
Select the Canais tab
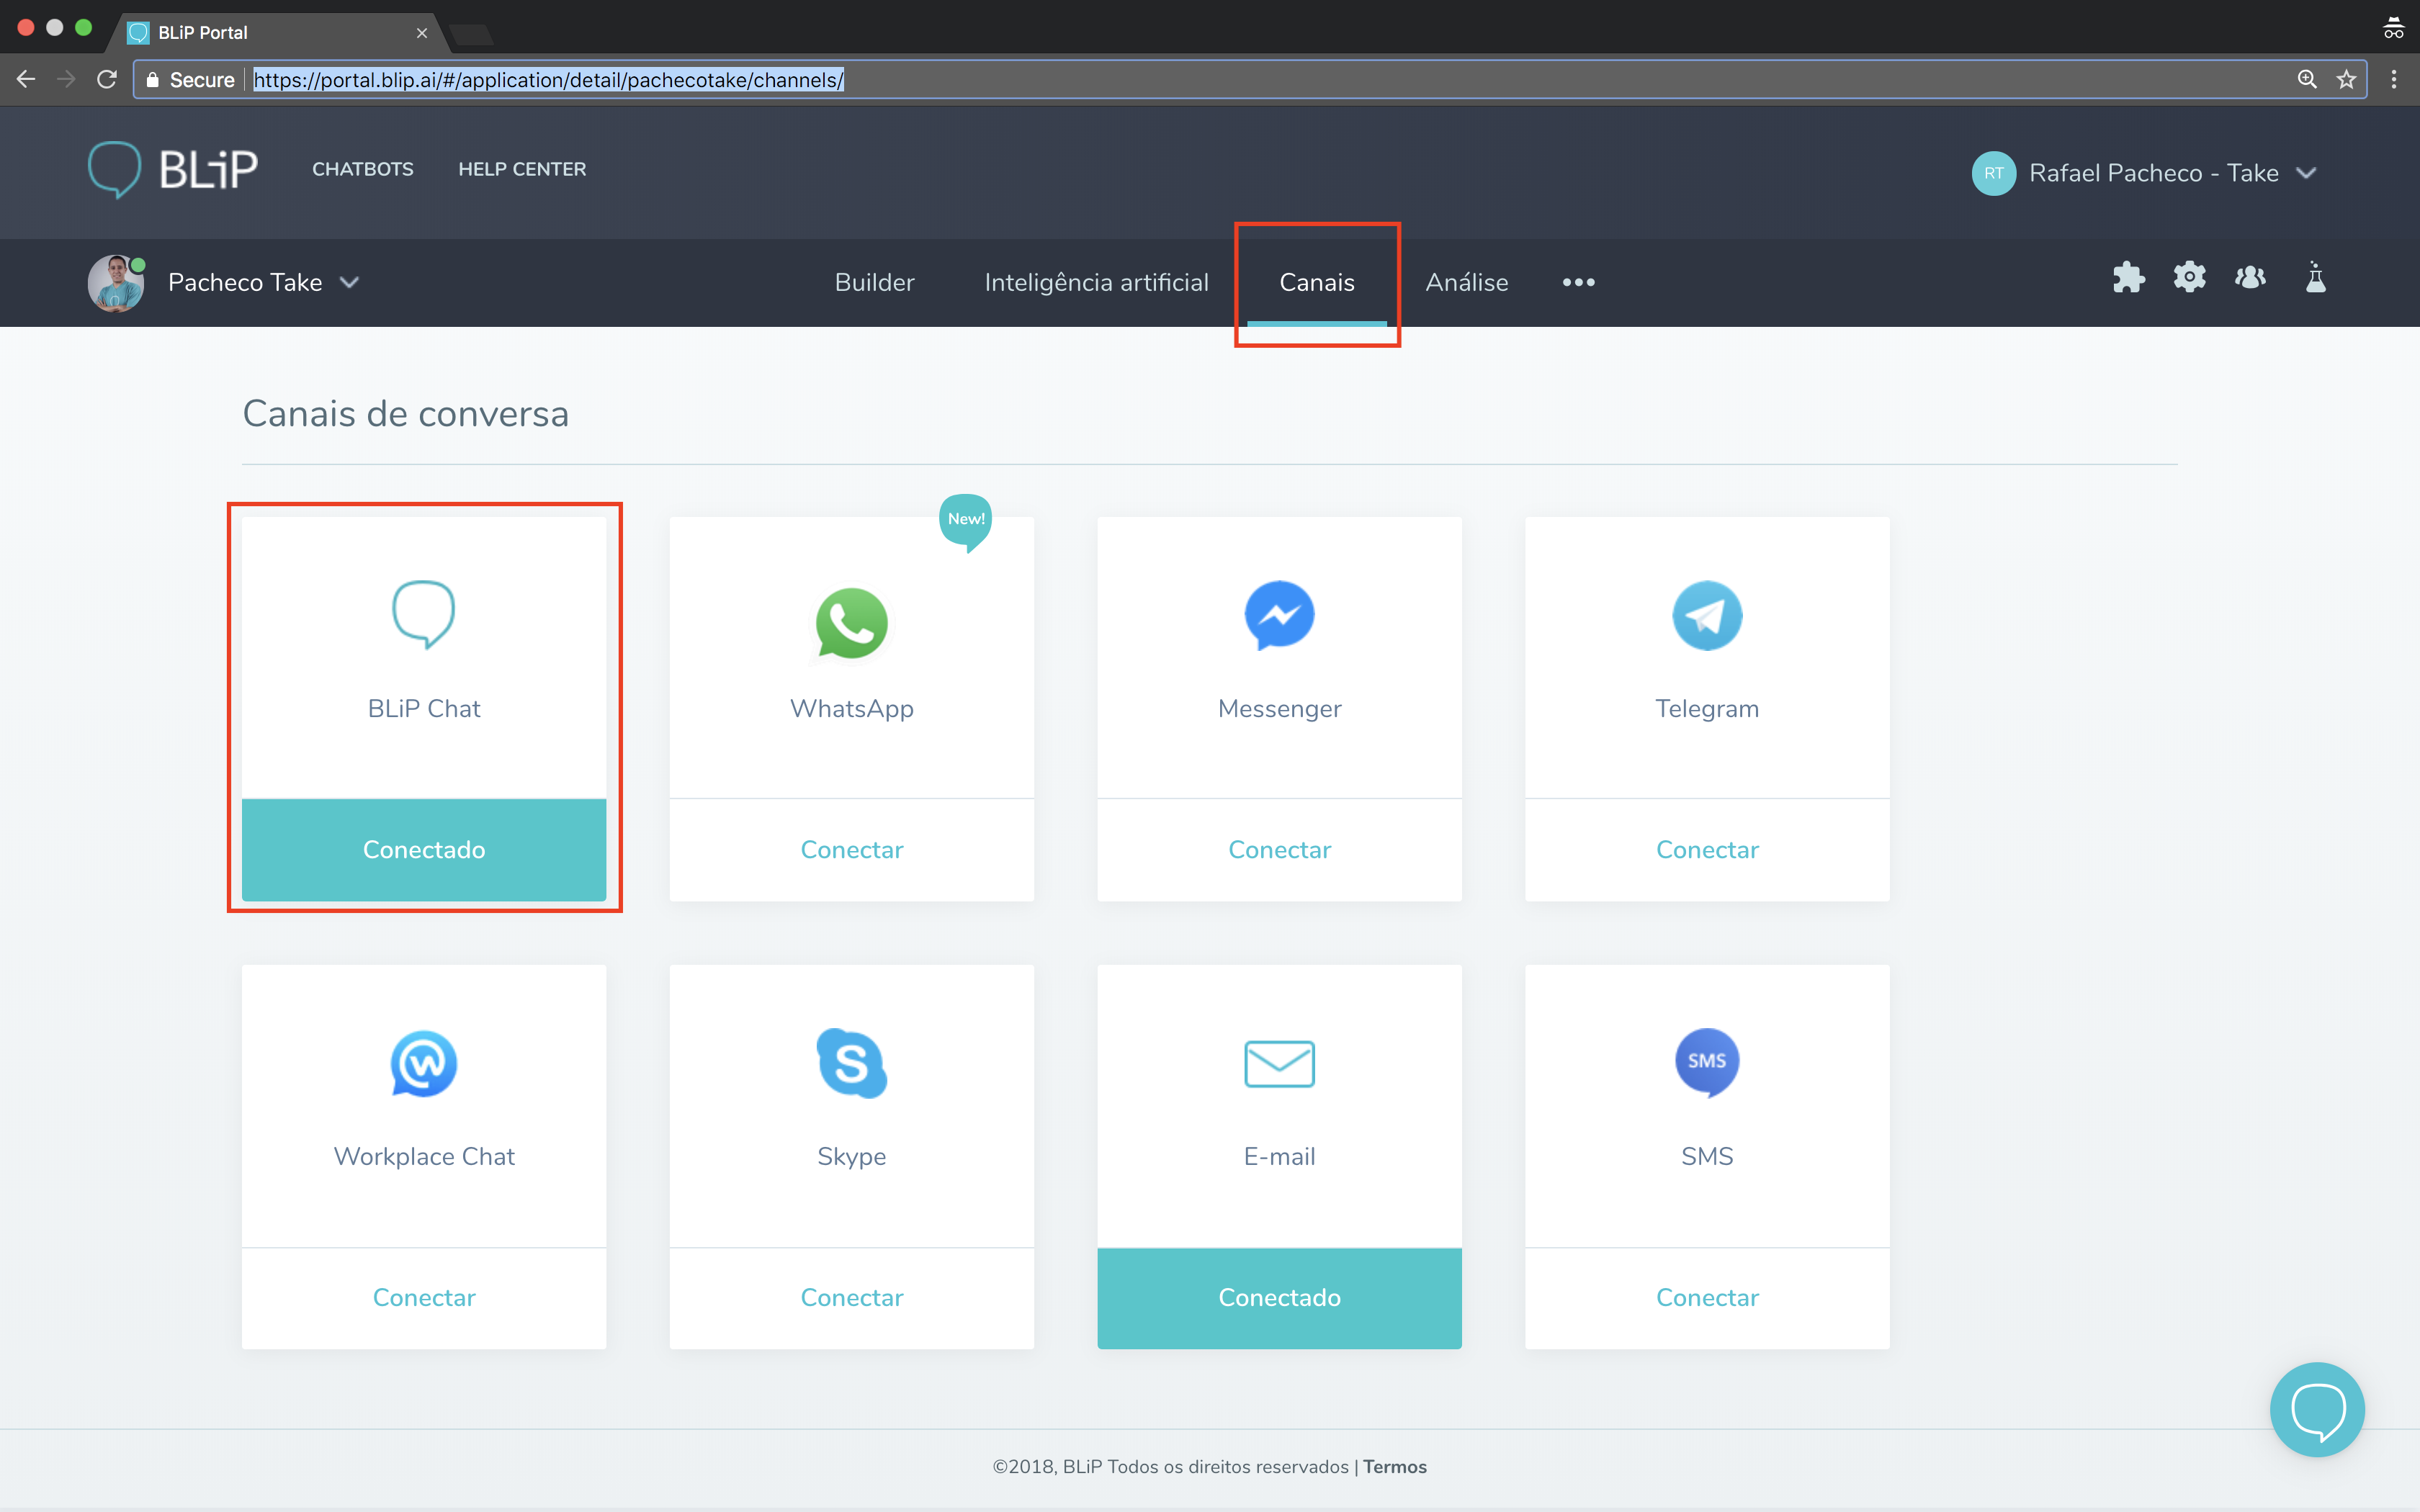(1317, 283)
